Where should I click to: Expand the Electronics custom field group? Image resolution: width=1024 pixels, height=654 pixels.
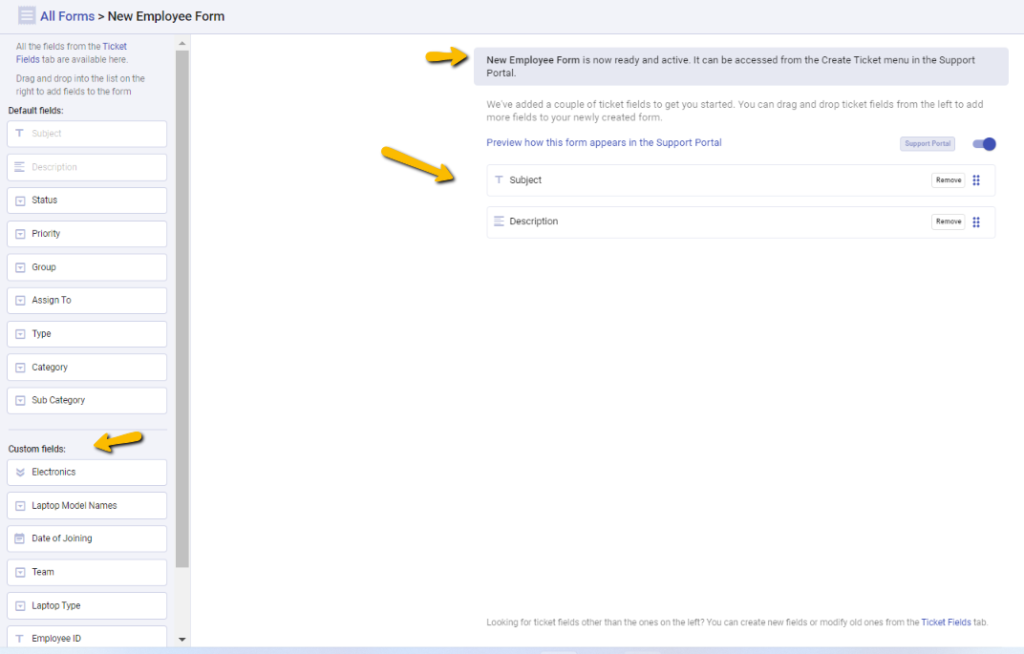click(86, 471)
